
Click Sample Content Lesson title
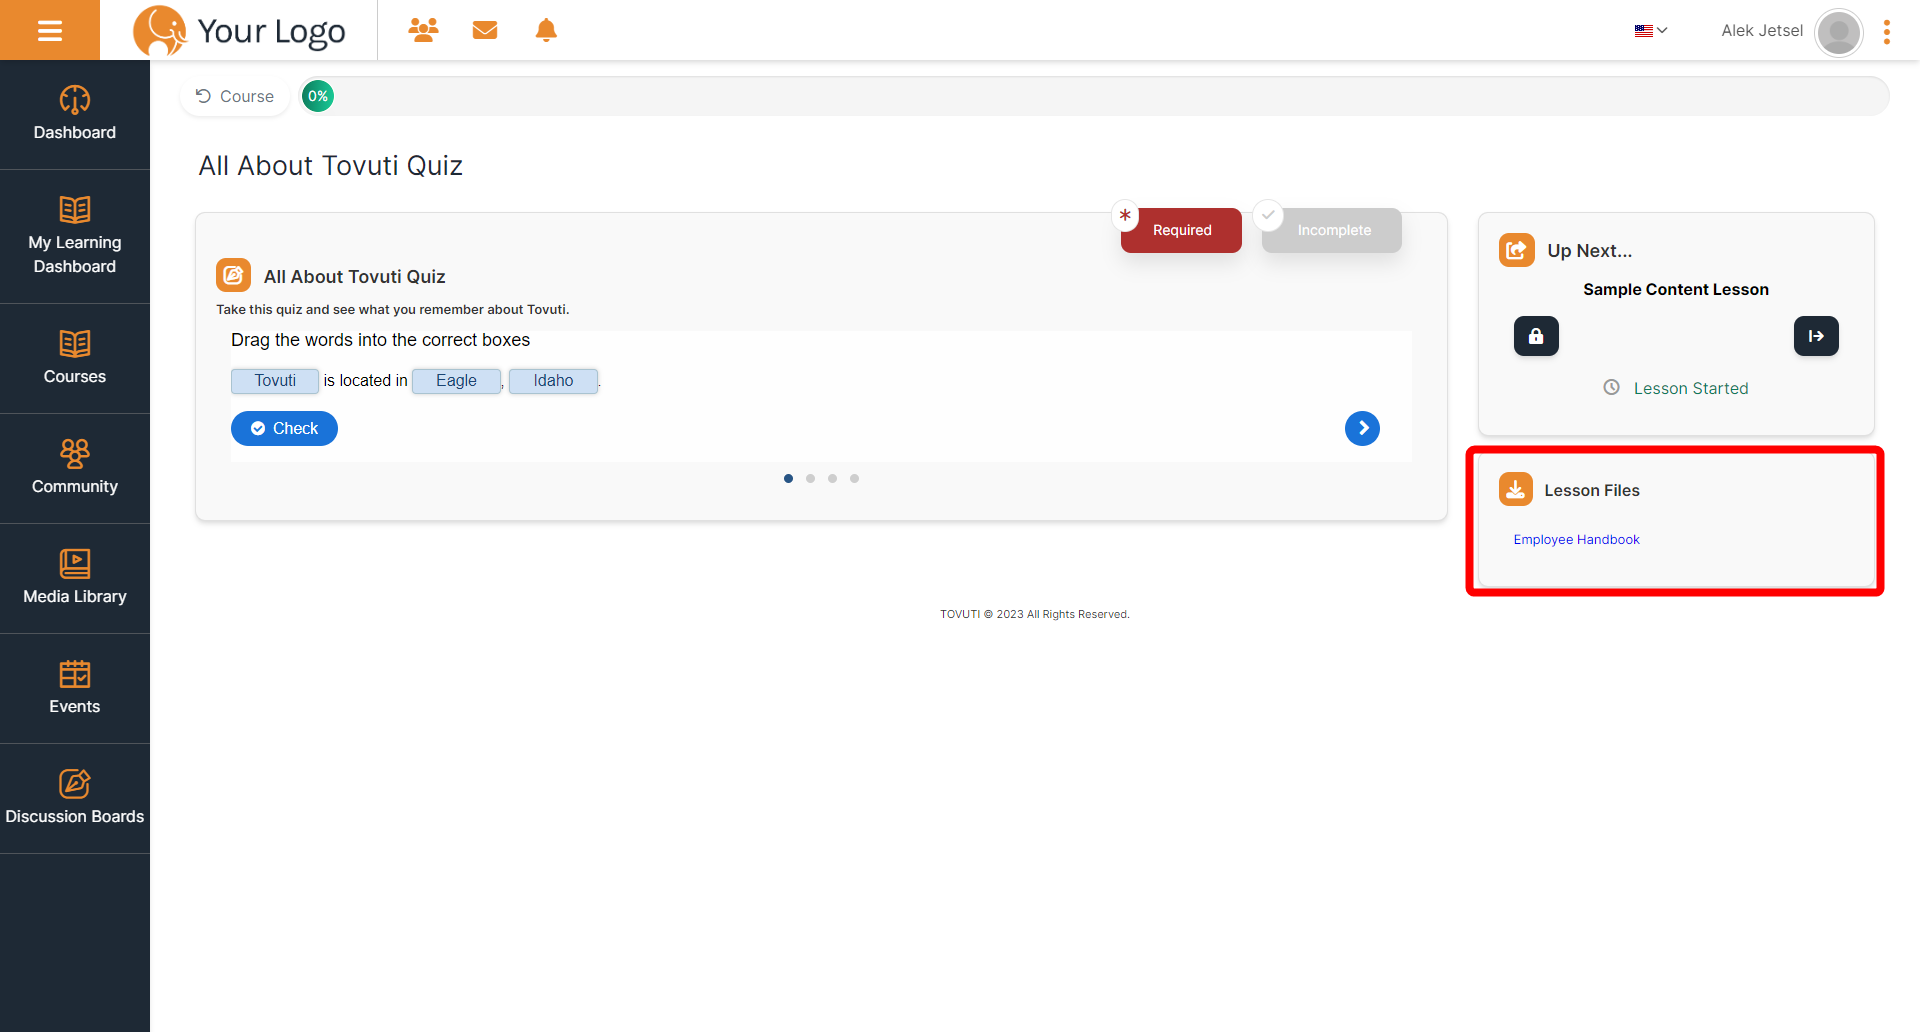[1676, 289]
